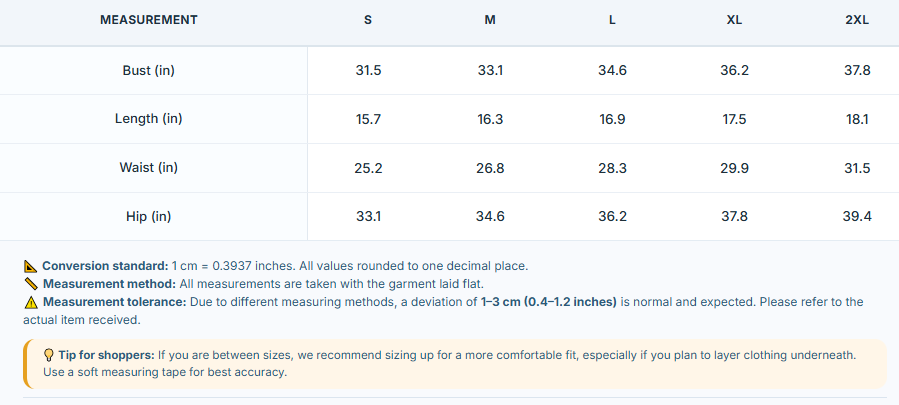899x405 pixels.
Task: Select the MEASUREMENT column header
Action: [x=148, y=20]
